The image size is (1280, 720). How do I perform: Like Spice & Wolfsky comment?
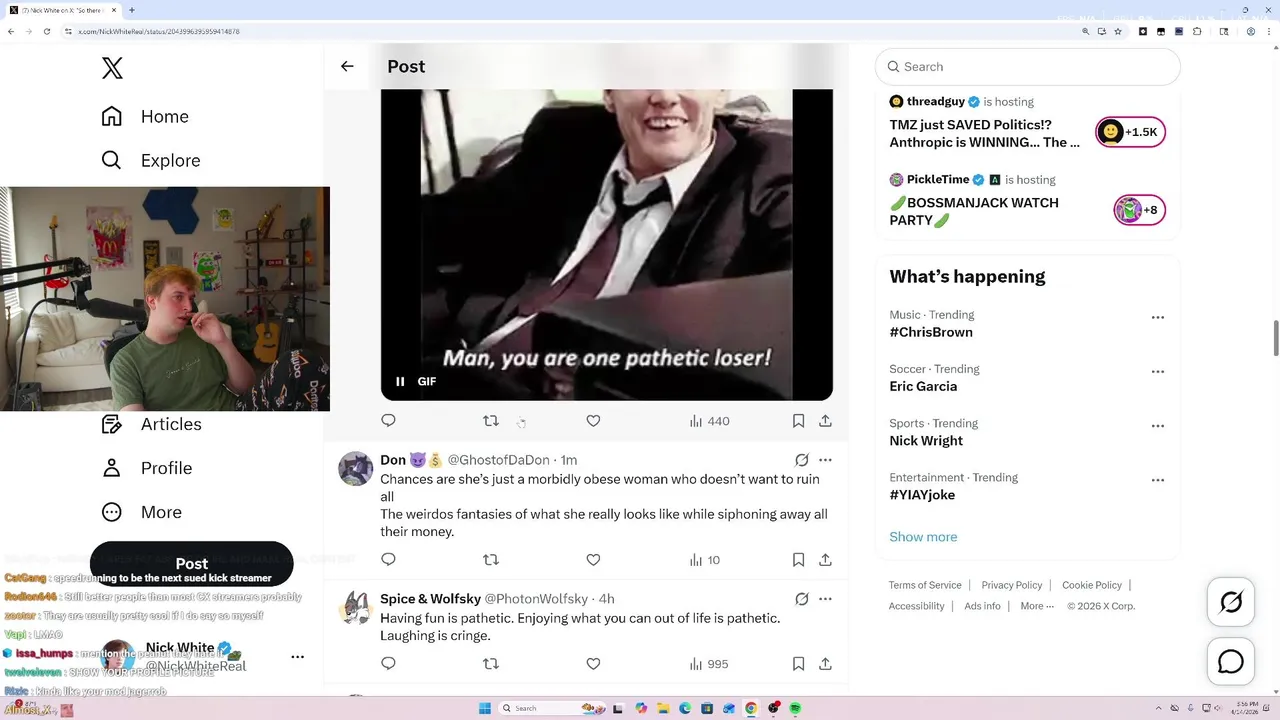point(593,664)
